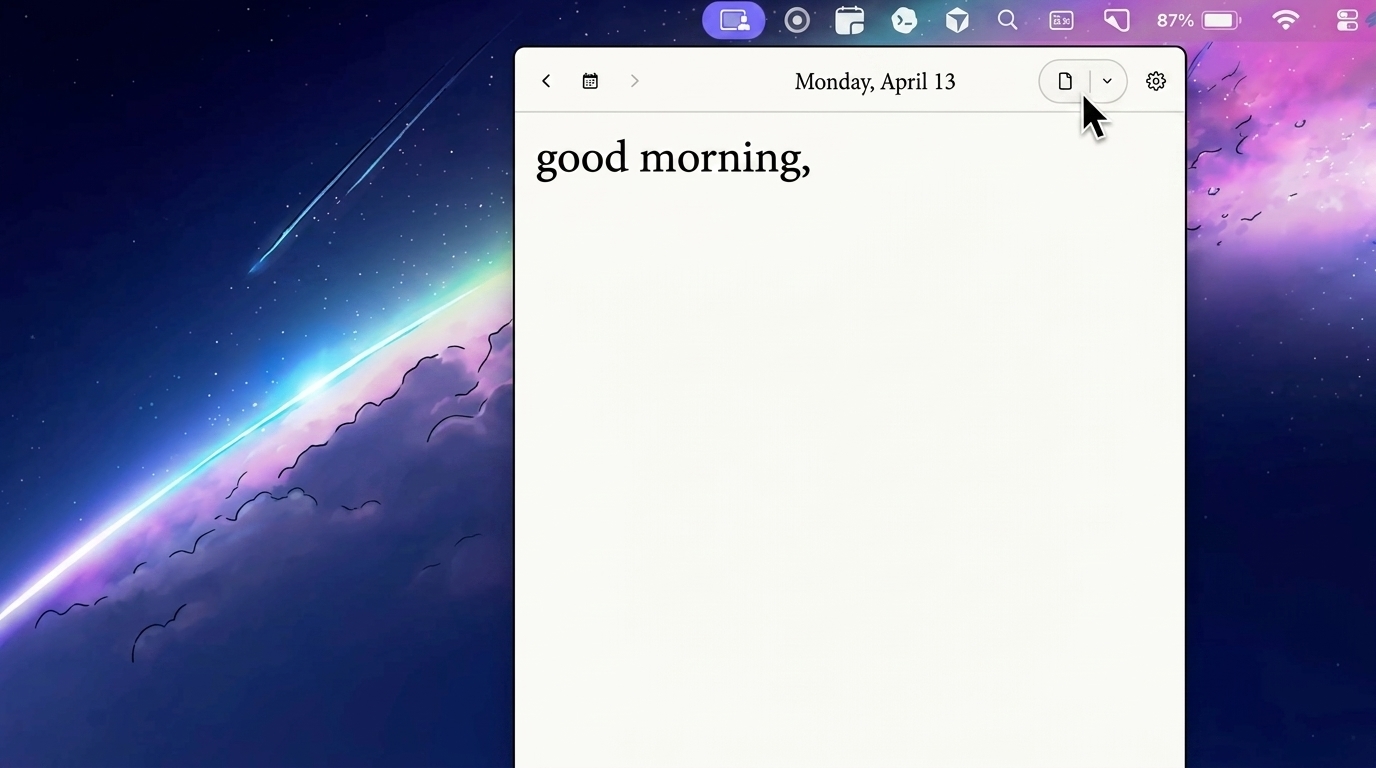
Task: Click the 87% battery percentage text
Action: click(x=1173, y=20)
